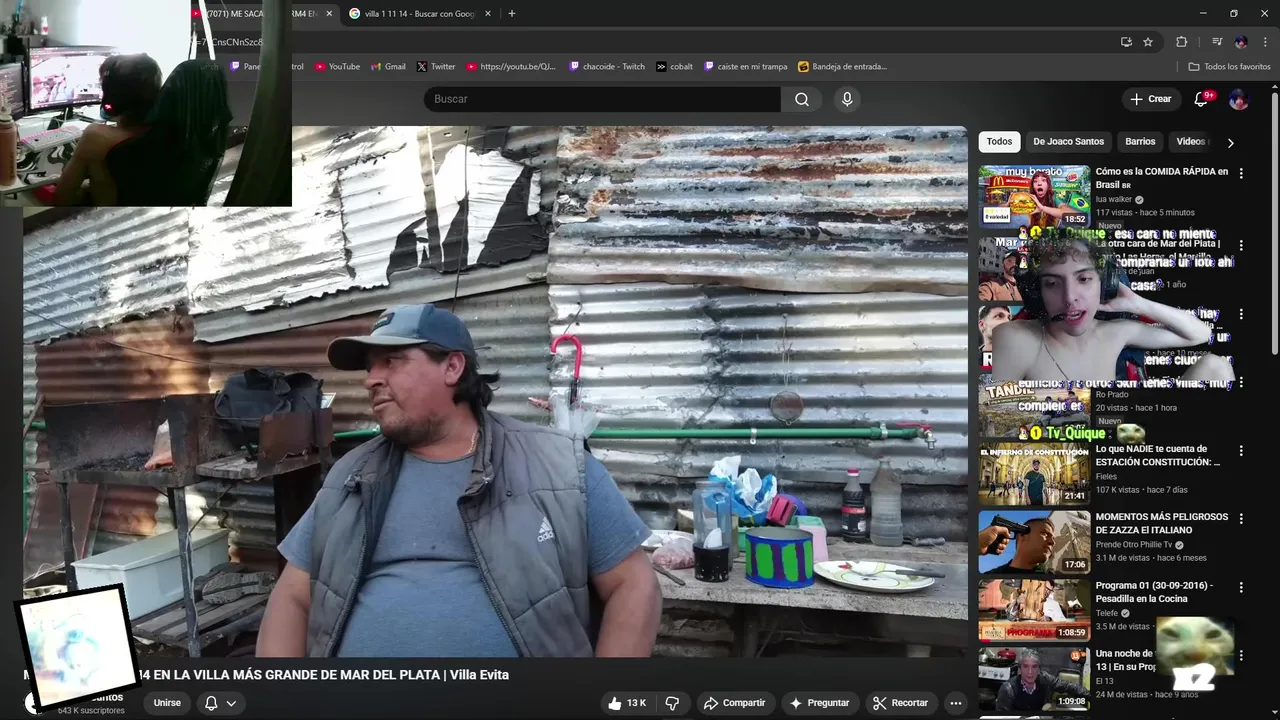
Task: Open Gmail bookmark
Action: pyautogui.click(x=388, y=67)
